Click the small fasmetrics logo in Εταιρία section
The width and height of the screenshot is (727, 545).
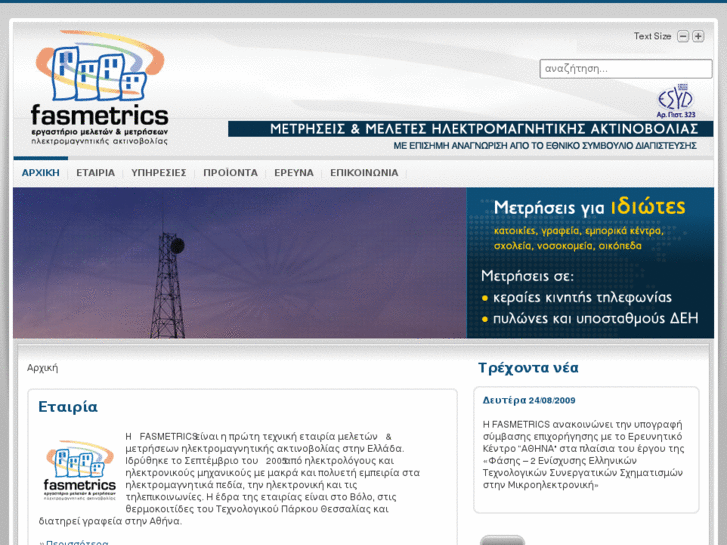coord(79,470)
